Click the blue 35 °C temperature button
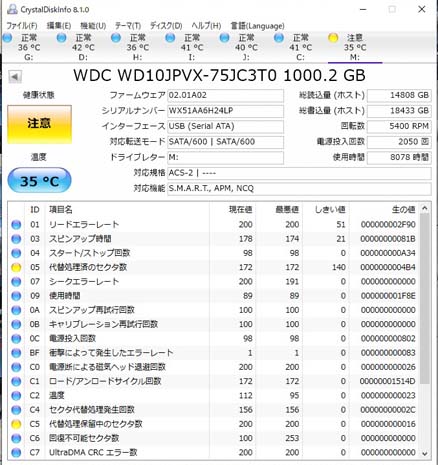 click(39, 181)
